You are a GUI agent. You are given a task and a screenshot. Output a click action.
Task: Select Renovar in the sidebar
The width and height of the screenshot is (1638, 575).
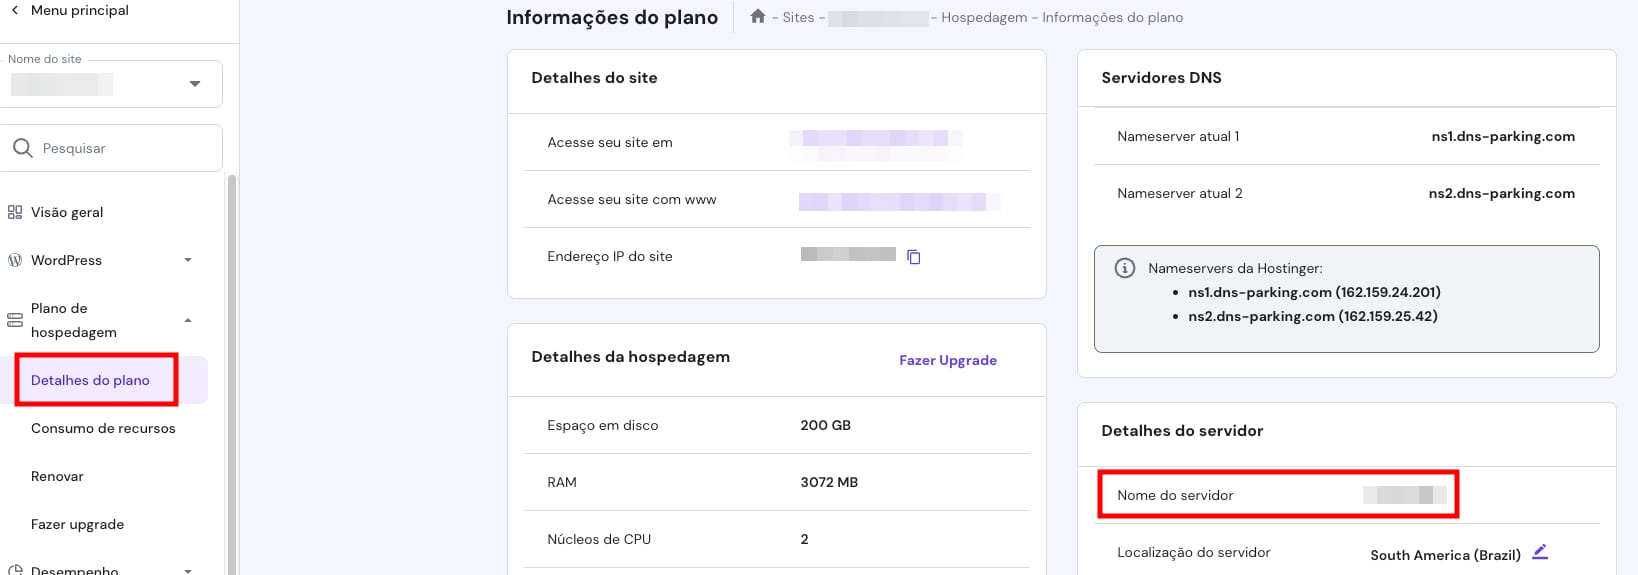pyautogui.click(x=57, y=476)
